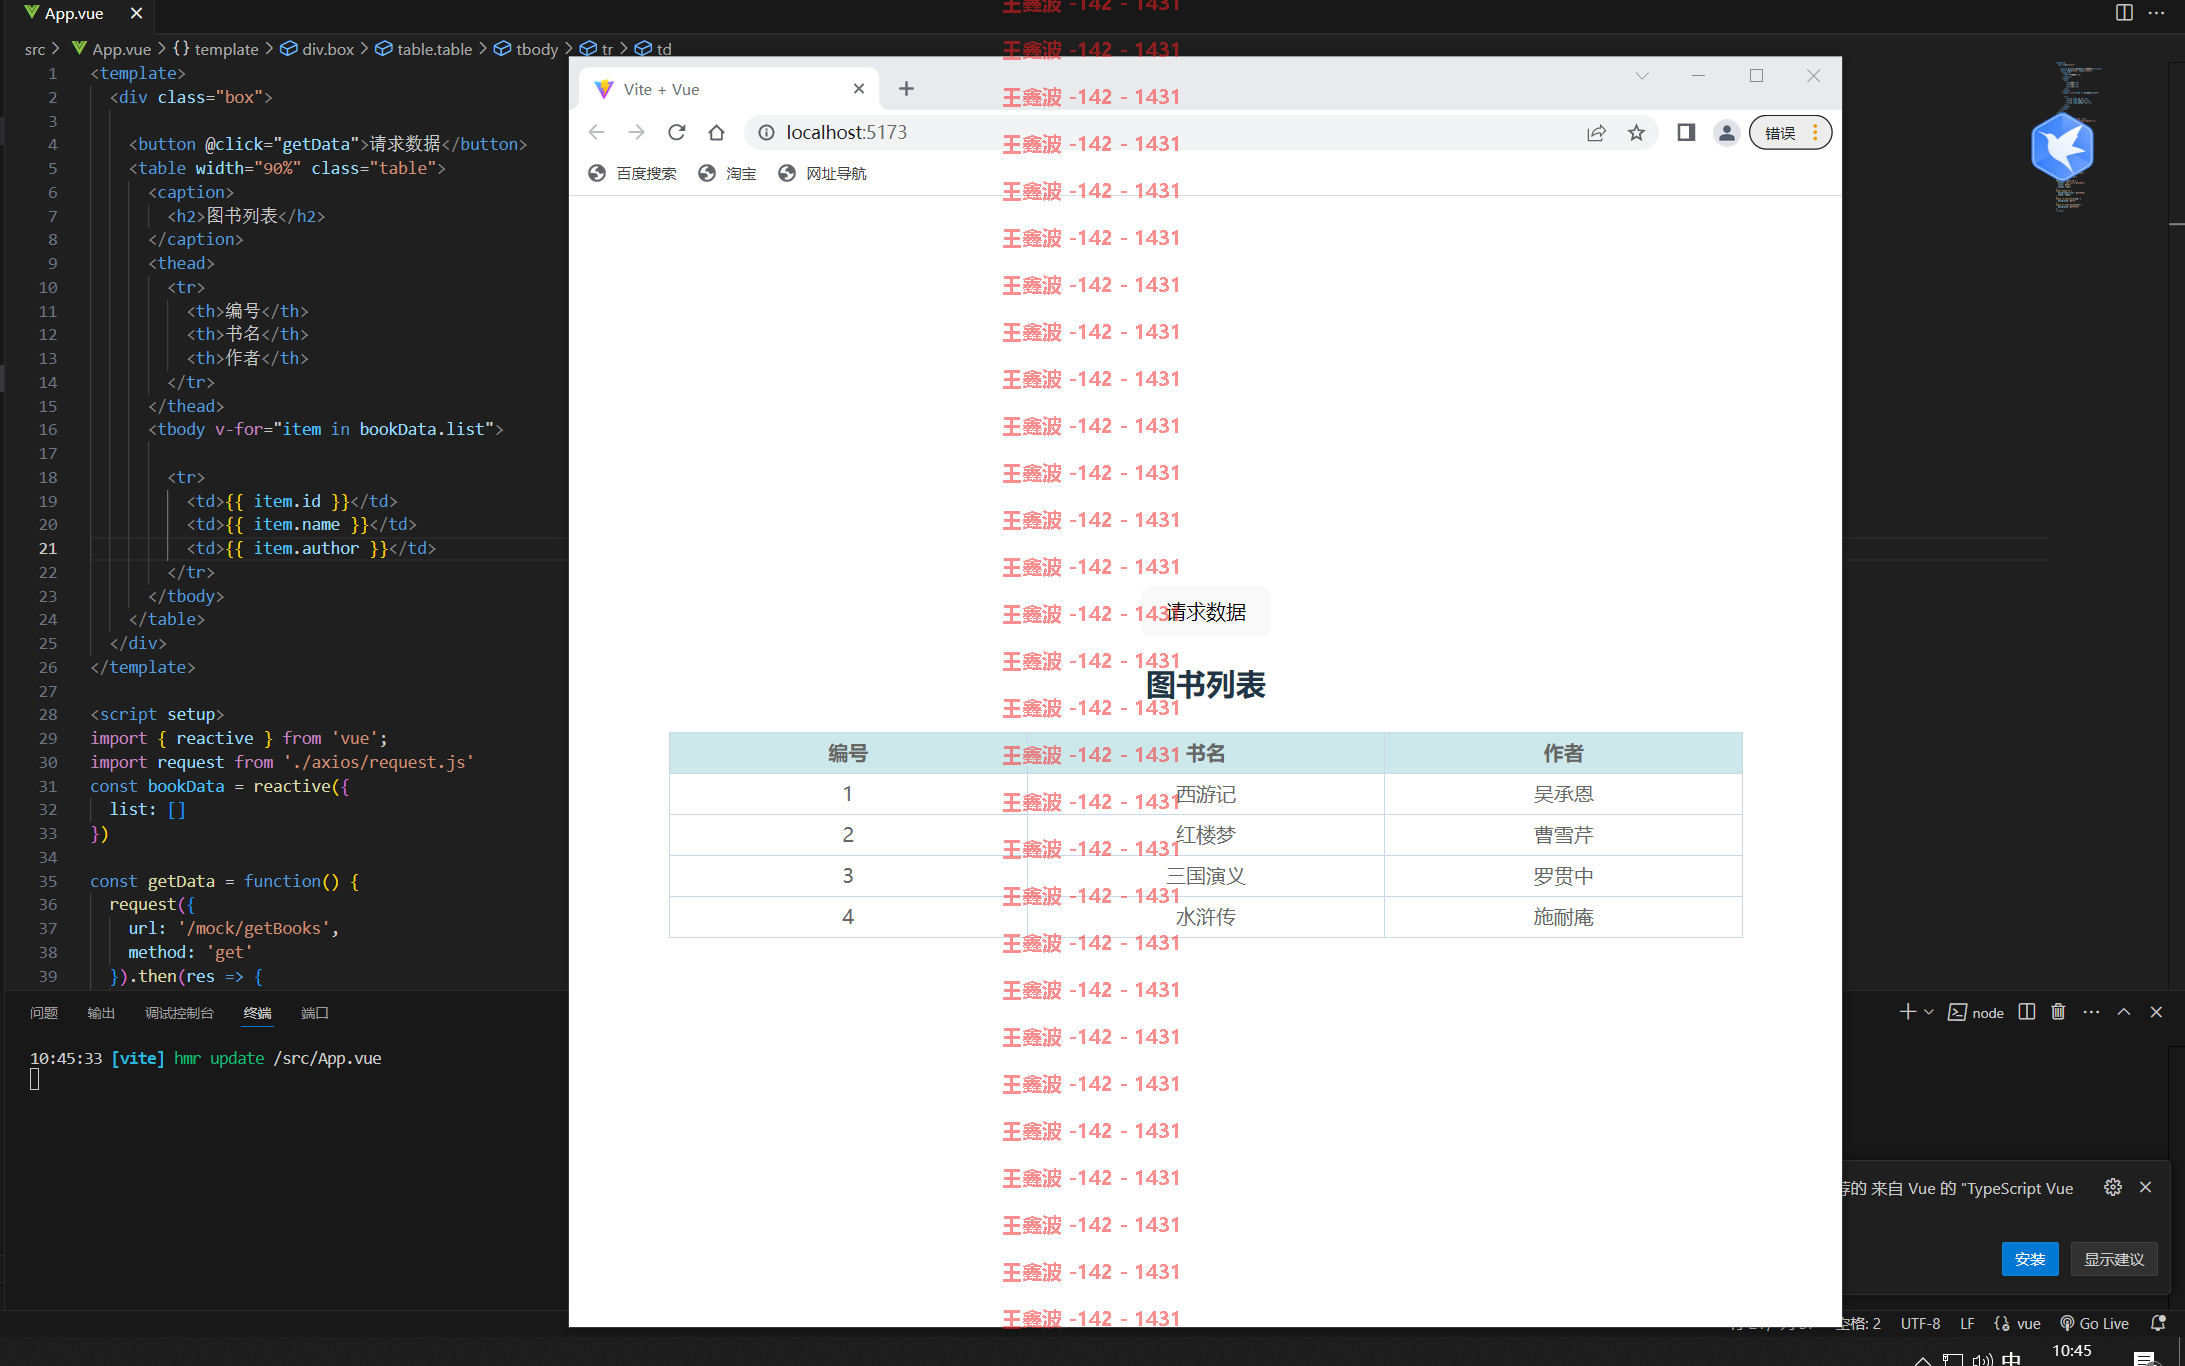Dismiss the TypeScript Vue notification
This screenshot has width=2185, height=1366.
tap(2145, 1187)
